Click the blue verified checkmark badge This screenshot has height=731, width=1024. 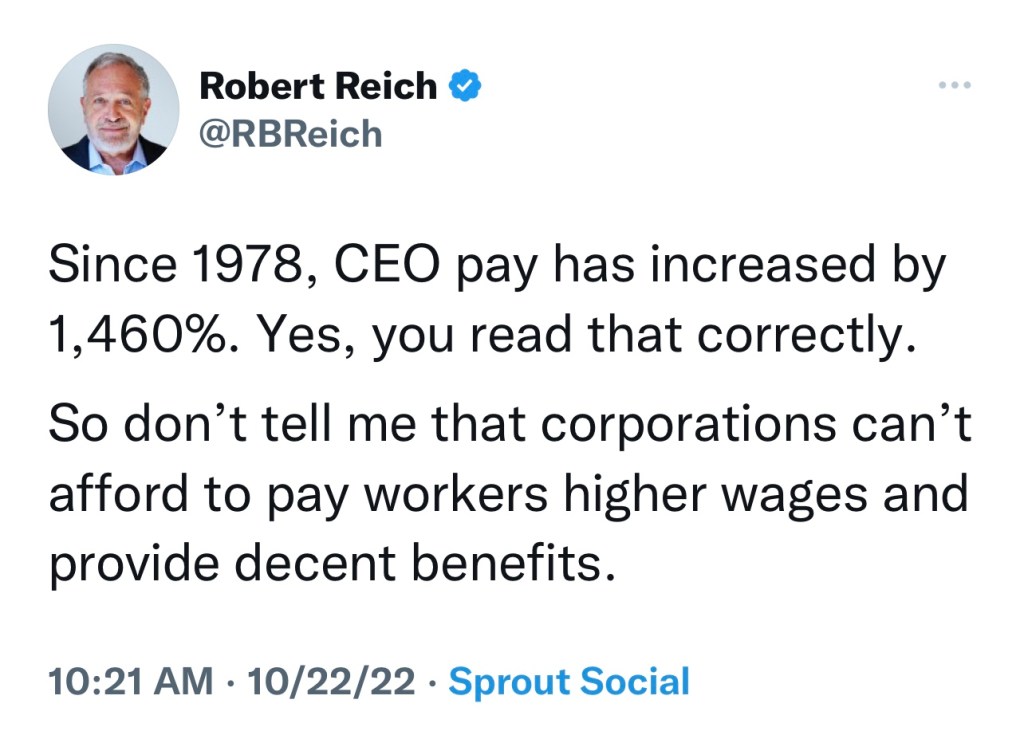pyautogui.click(x=464, y=87)
